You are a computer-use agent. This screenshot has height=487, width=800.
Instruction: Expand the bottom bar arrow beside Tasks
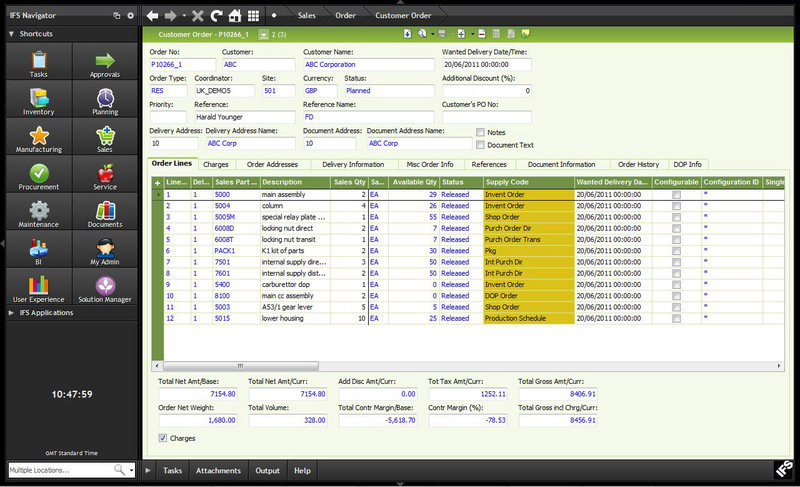(x=148, y=470)
